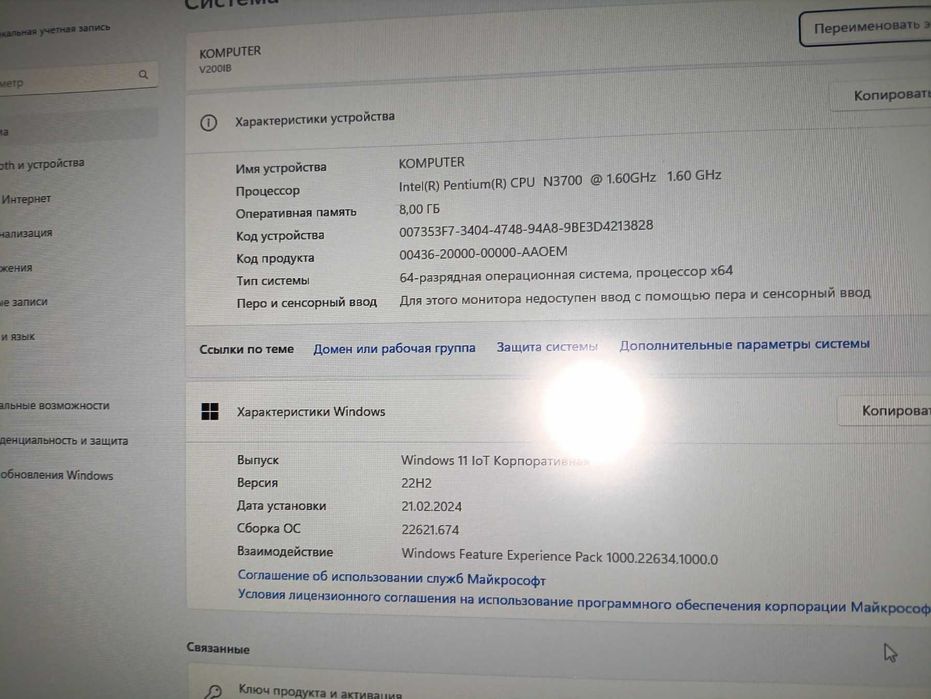Open Персонализация sidebar section
The width and height of the screenshot is (931, 699).
click(26, 233)
